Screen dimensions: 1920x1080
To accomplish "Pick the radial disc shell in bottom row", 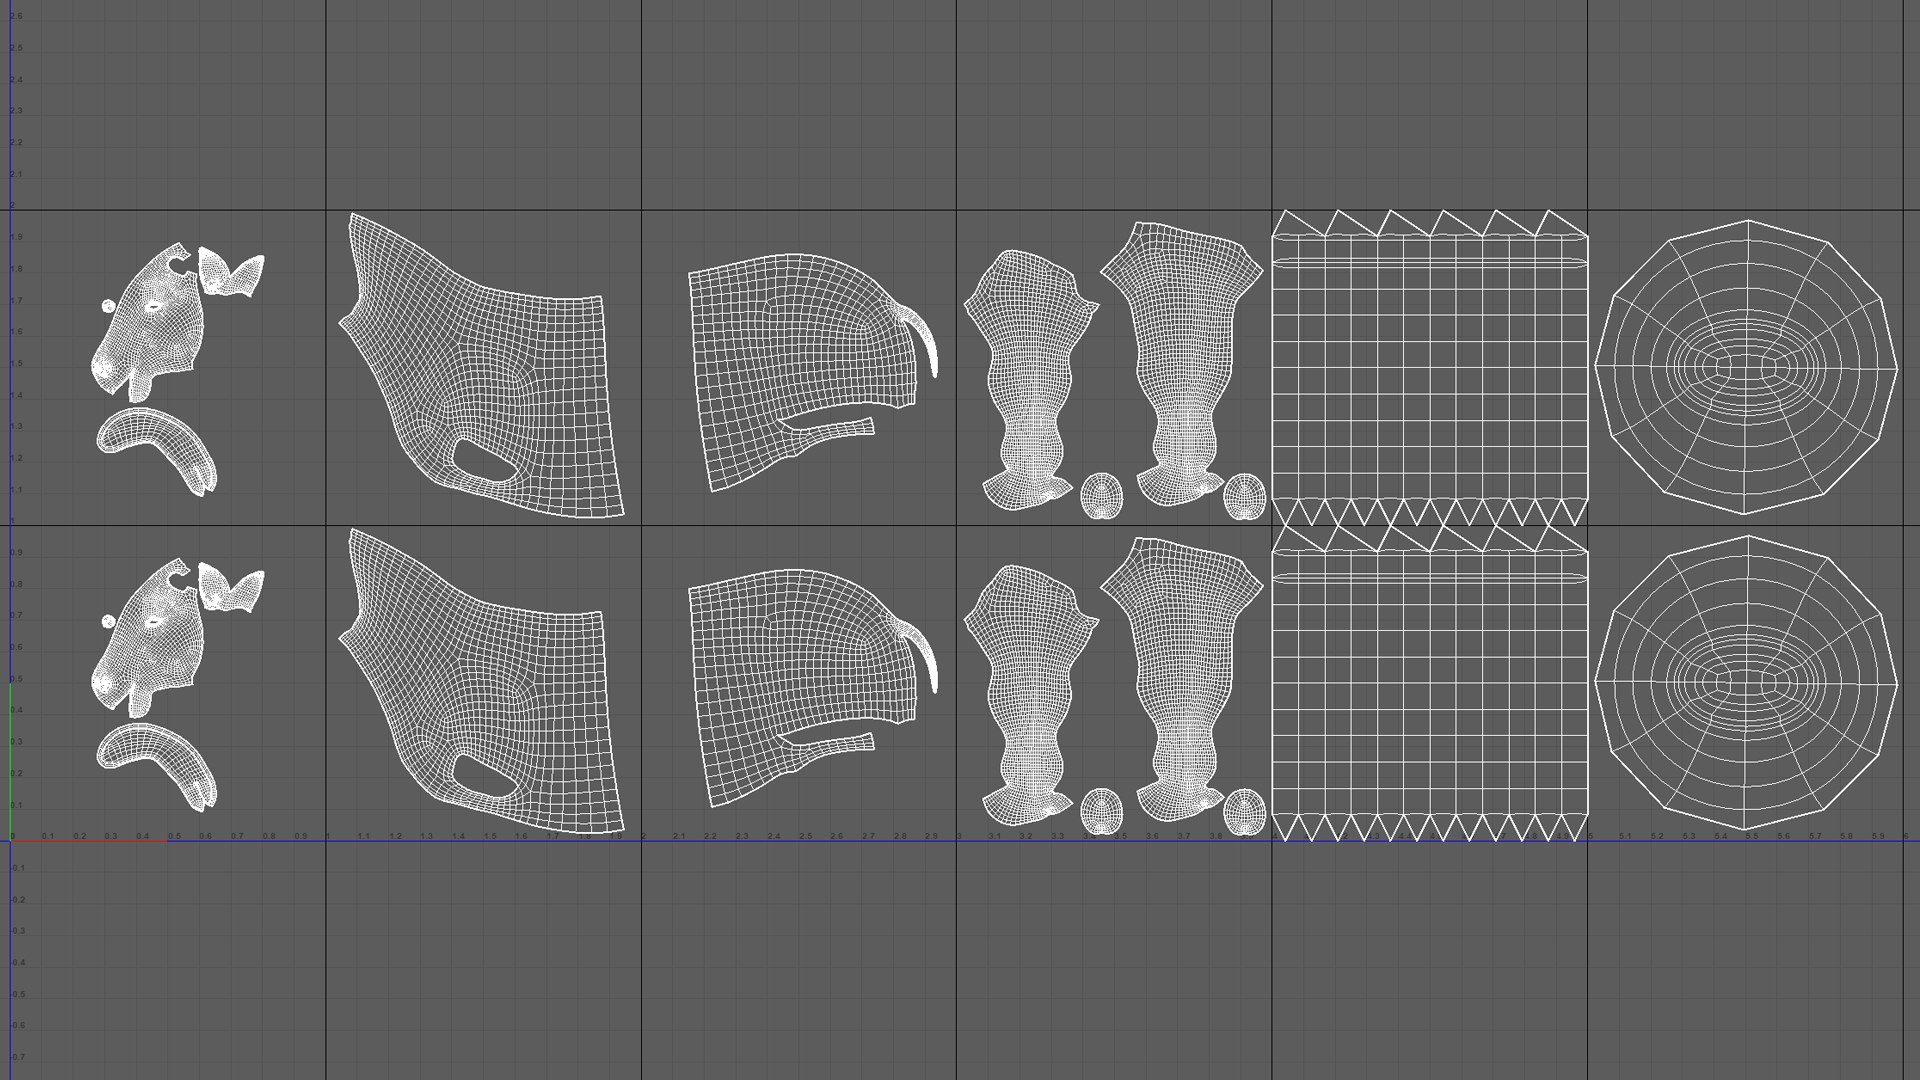I will pyautogui.click(x=1746, y=683).
